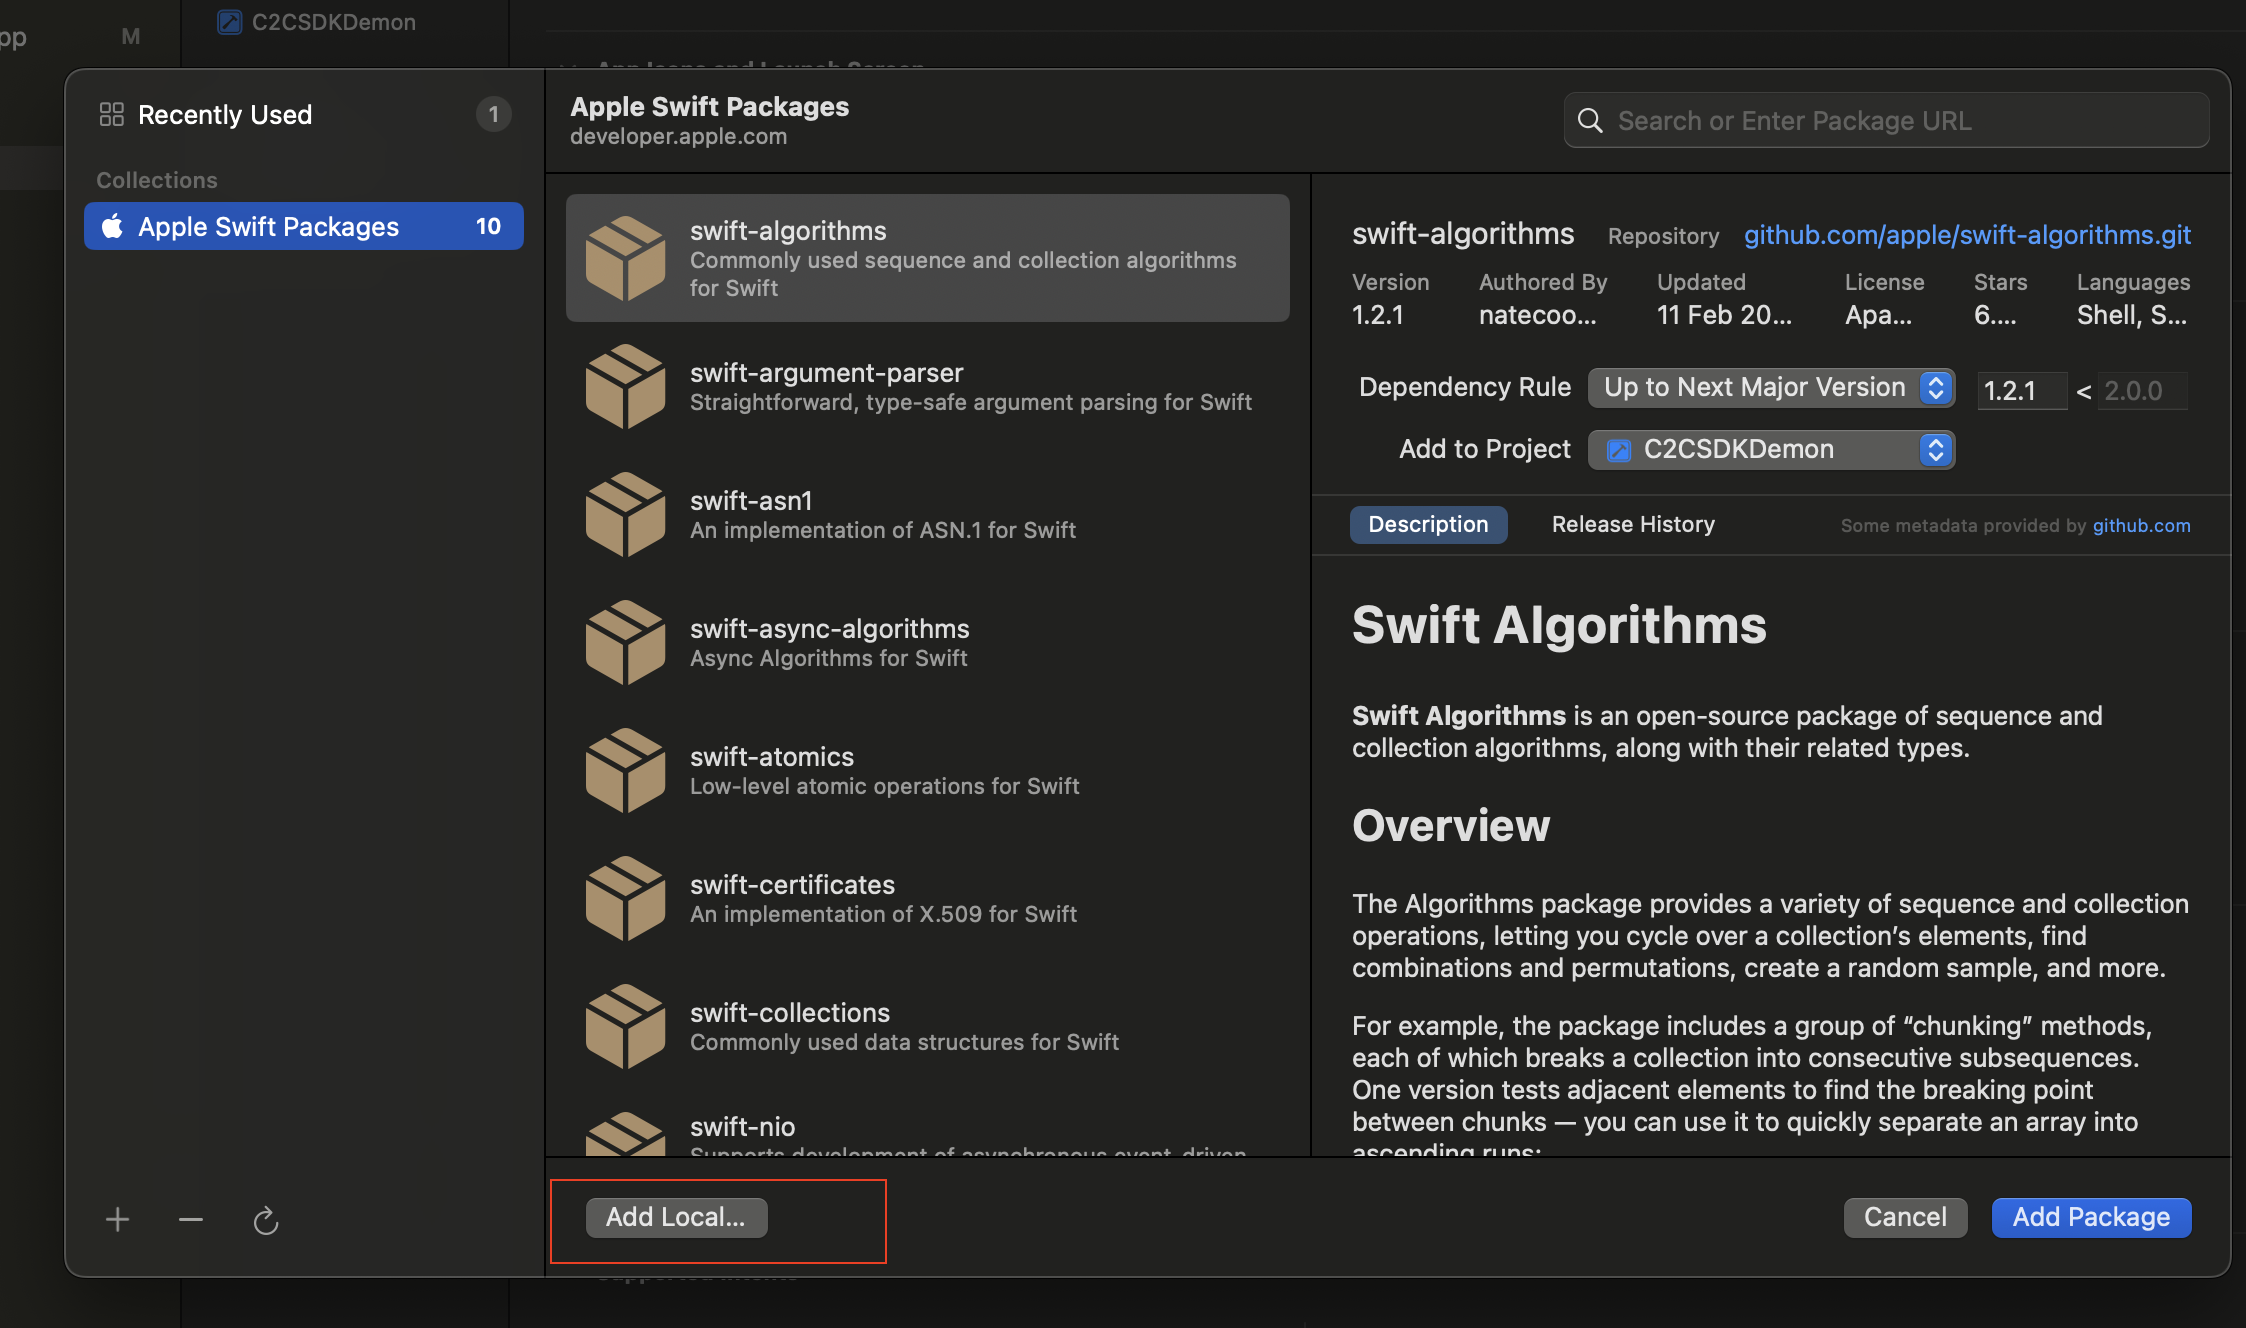Select the swift-collections package icon
This screenshot has height=1328, width=2246.
click(626, 1025)
